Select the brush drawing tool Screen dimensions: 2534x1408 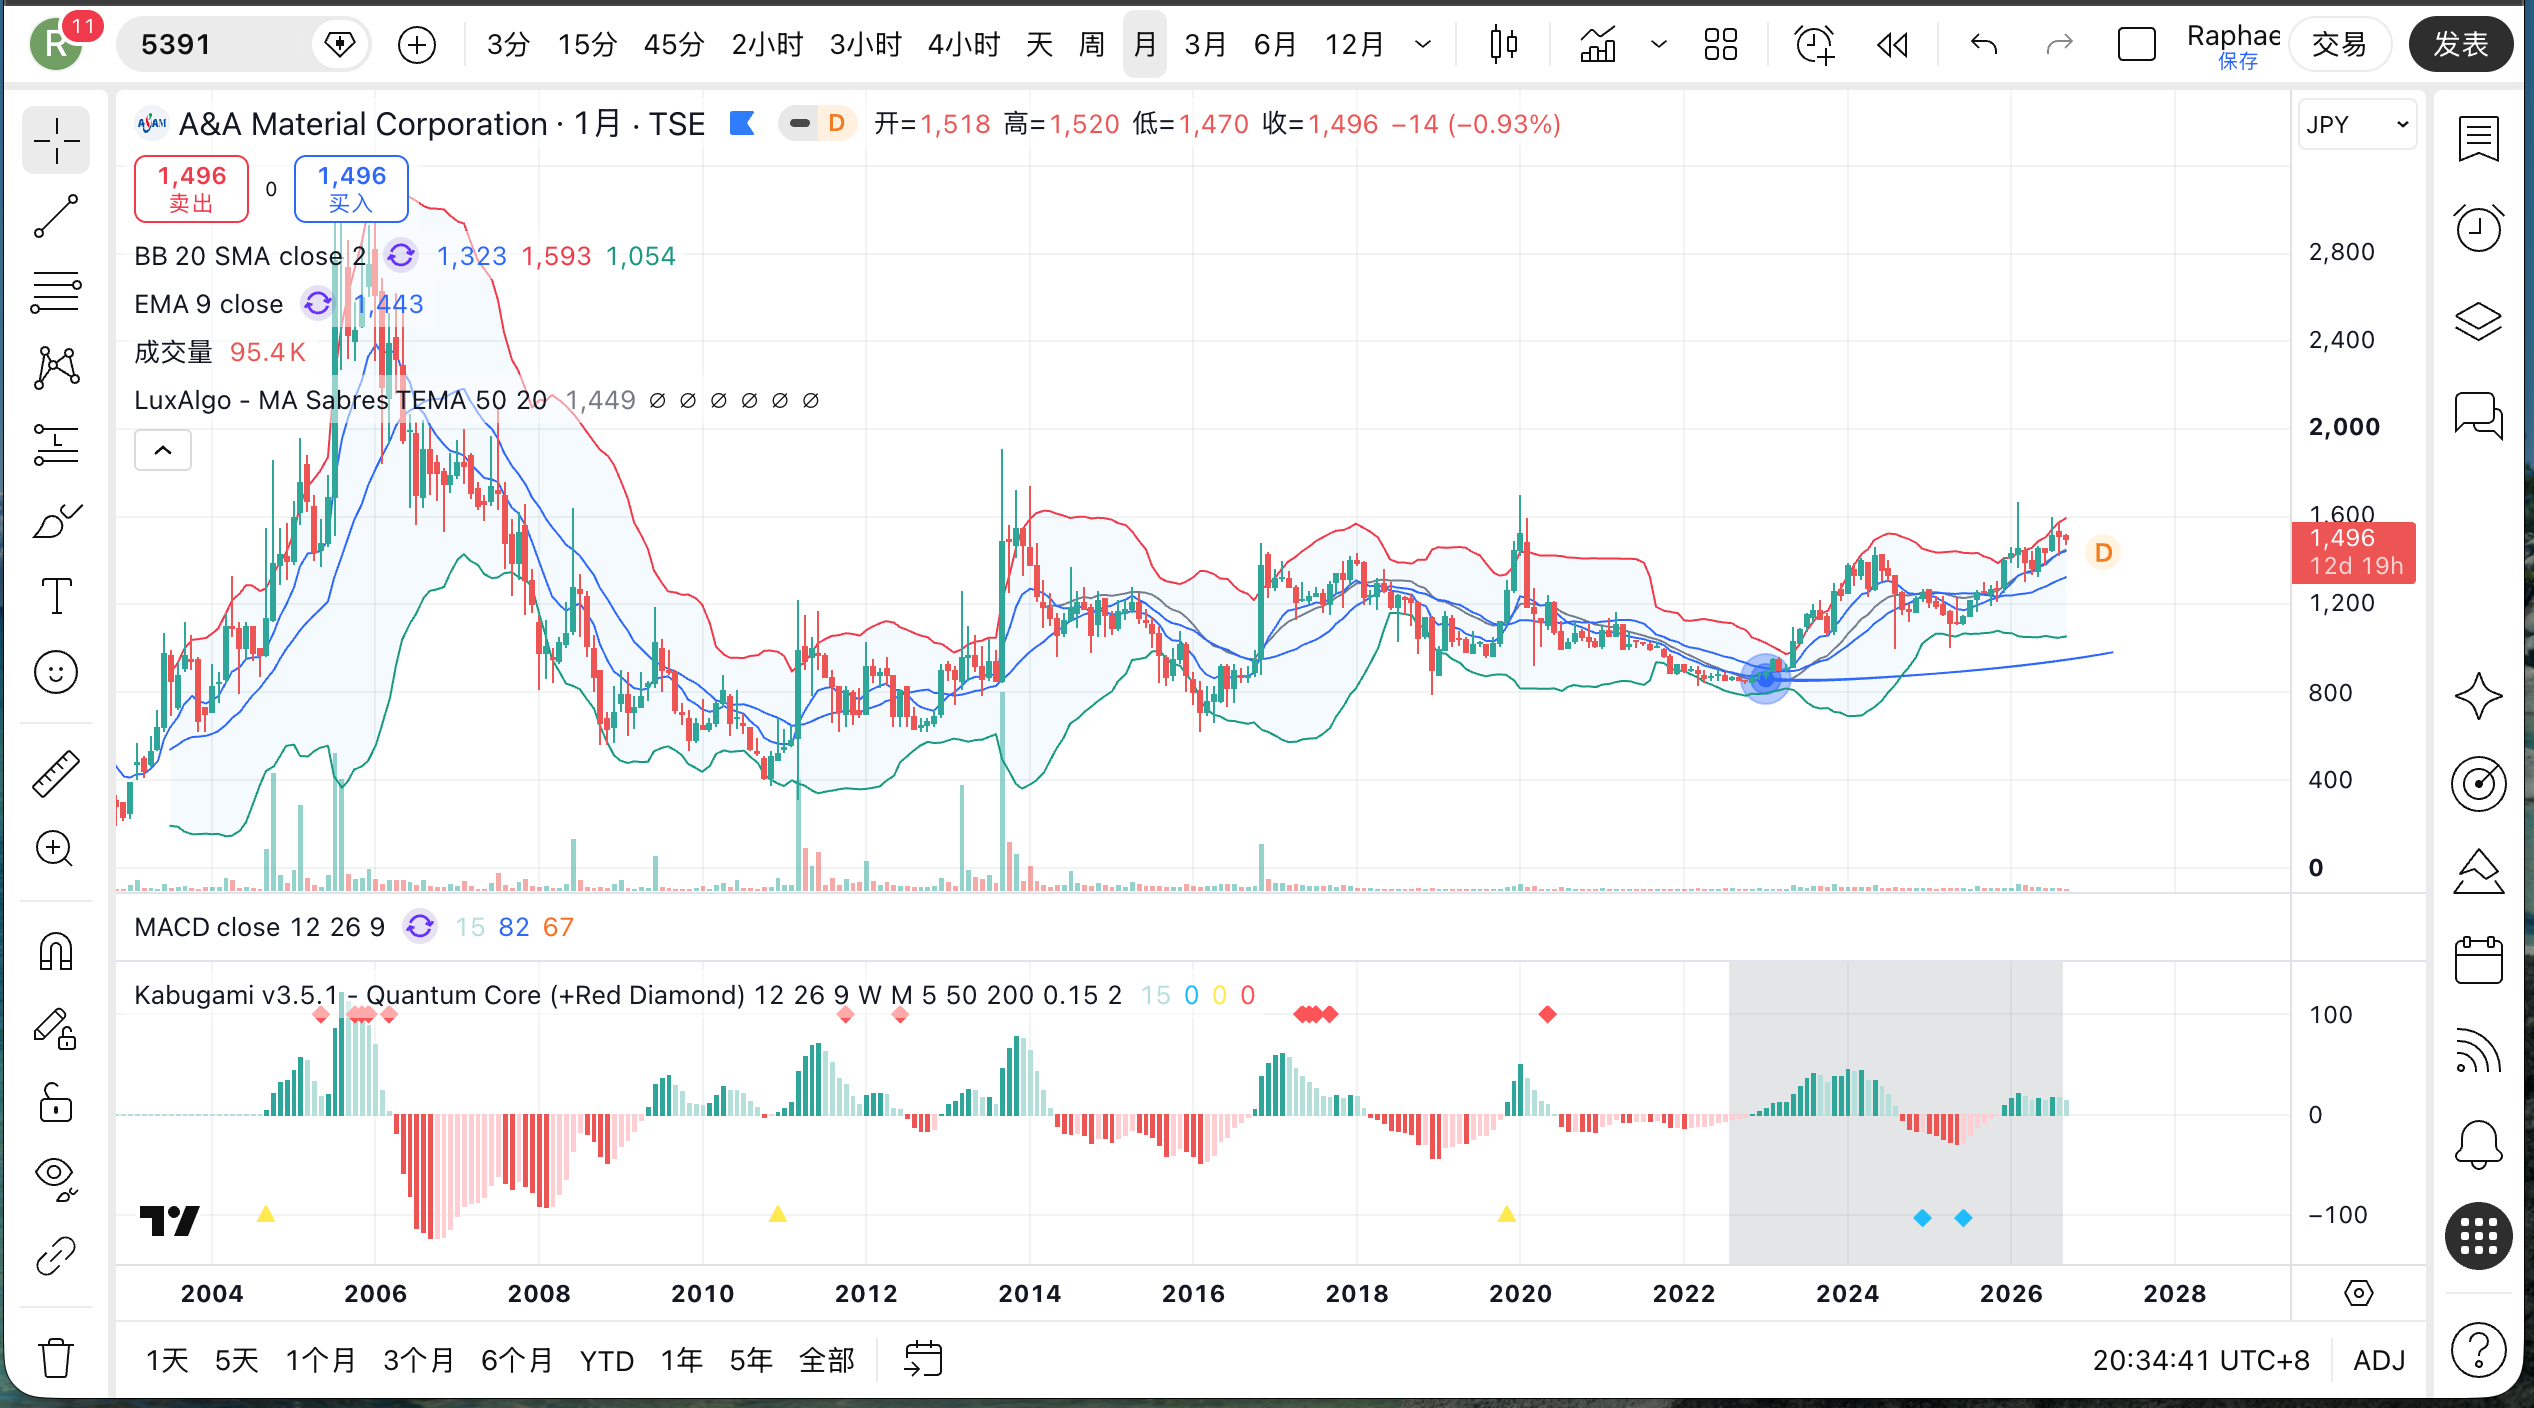pyautogui.click(x=56, y=520)
